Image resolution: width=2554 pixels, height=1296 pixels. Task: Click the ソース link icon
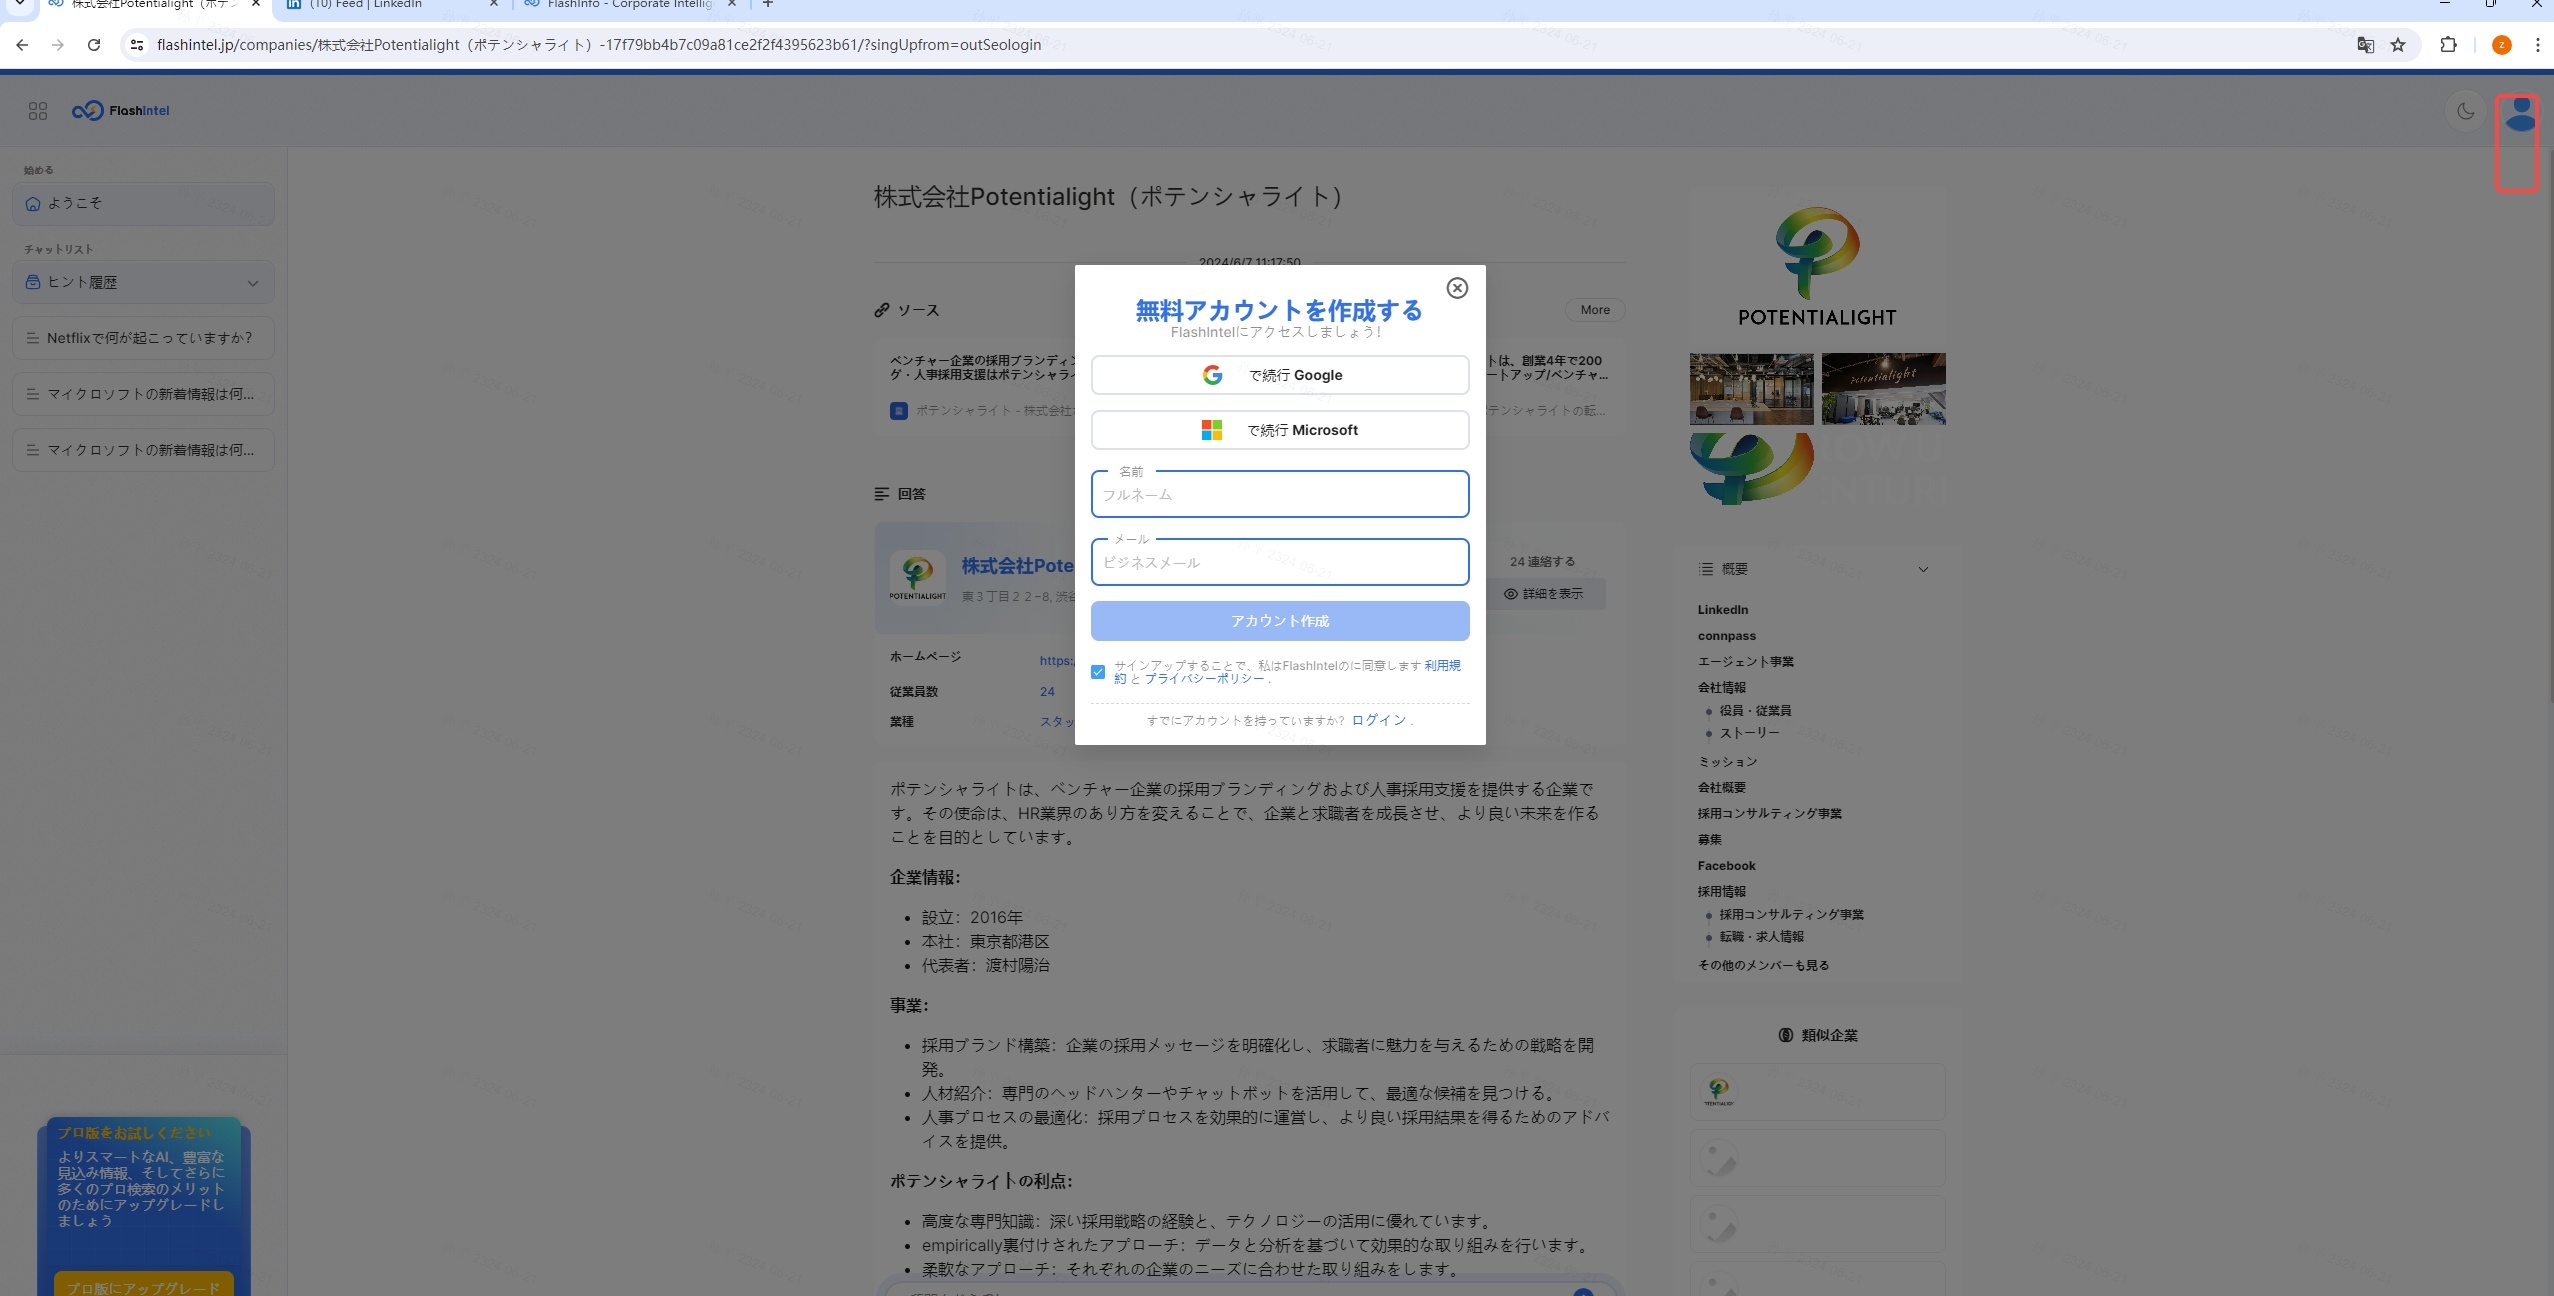click(881, 310)
